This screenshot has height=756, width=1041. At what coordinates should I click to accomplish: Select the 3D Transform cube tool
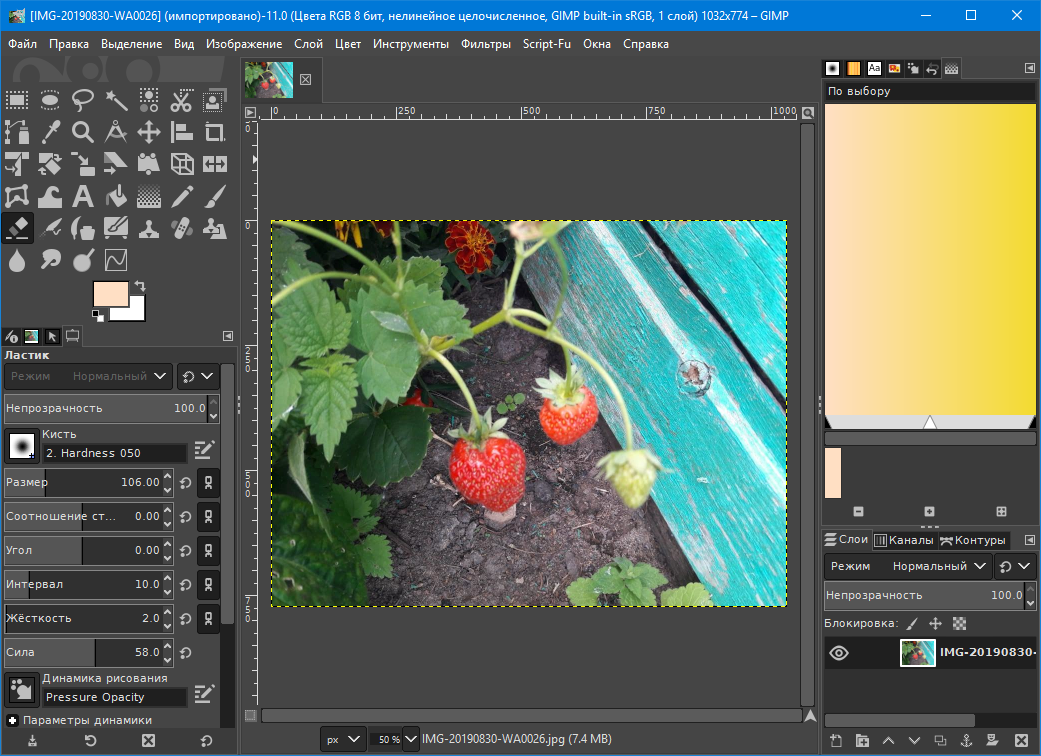[x=181, y=164]
